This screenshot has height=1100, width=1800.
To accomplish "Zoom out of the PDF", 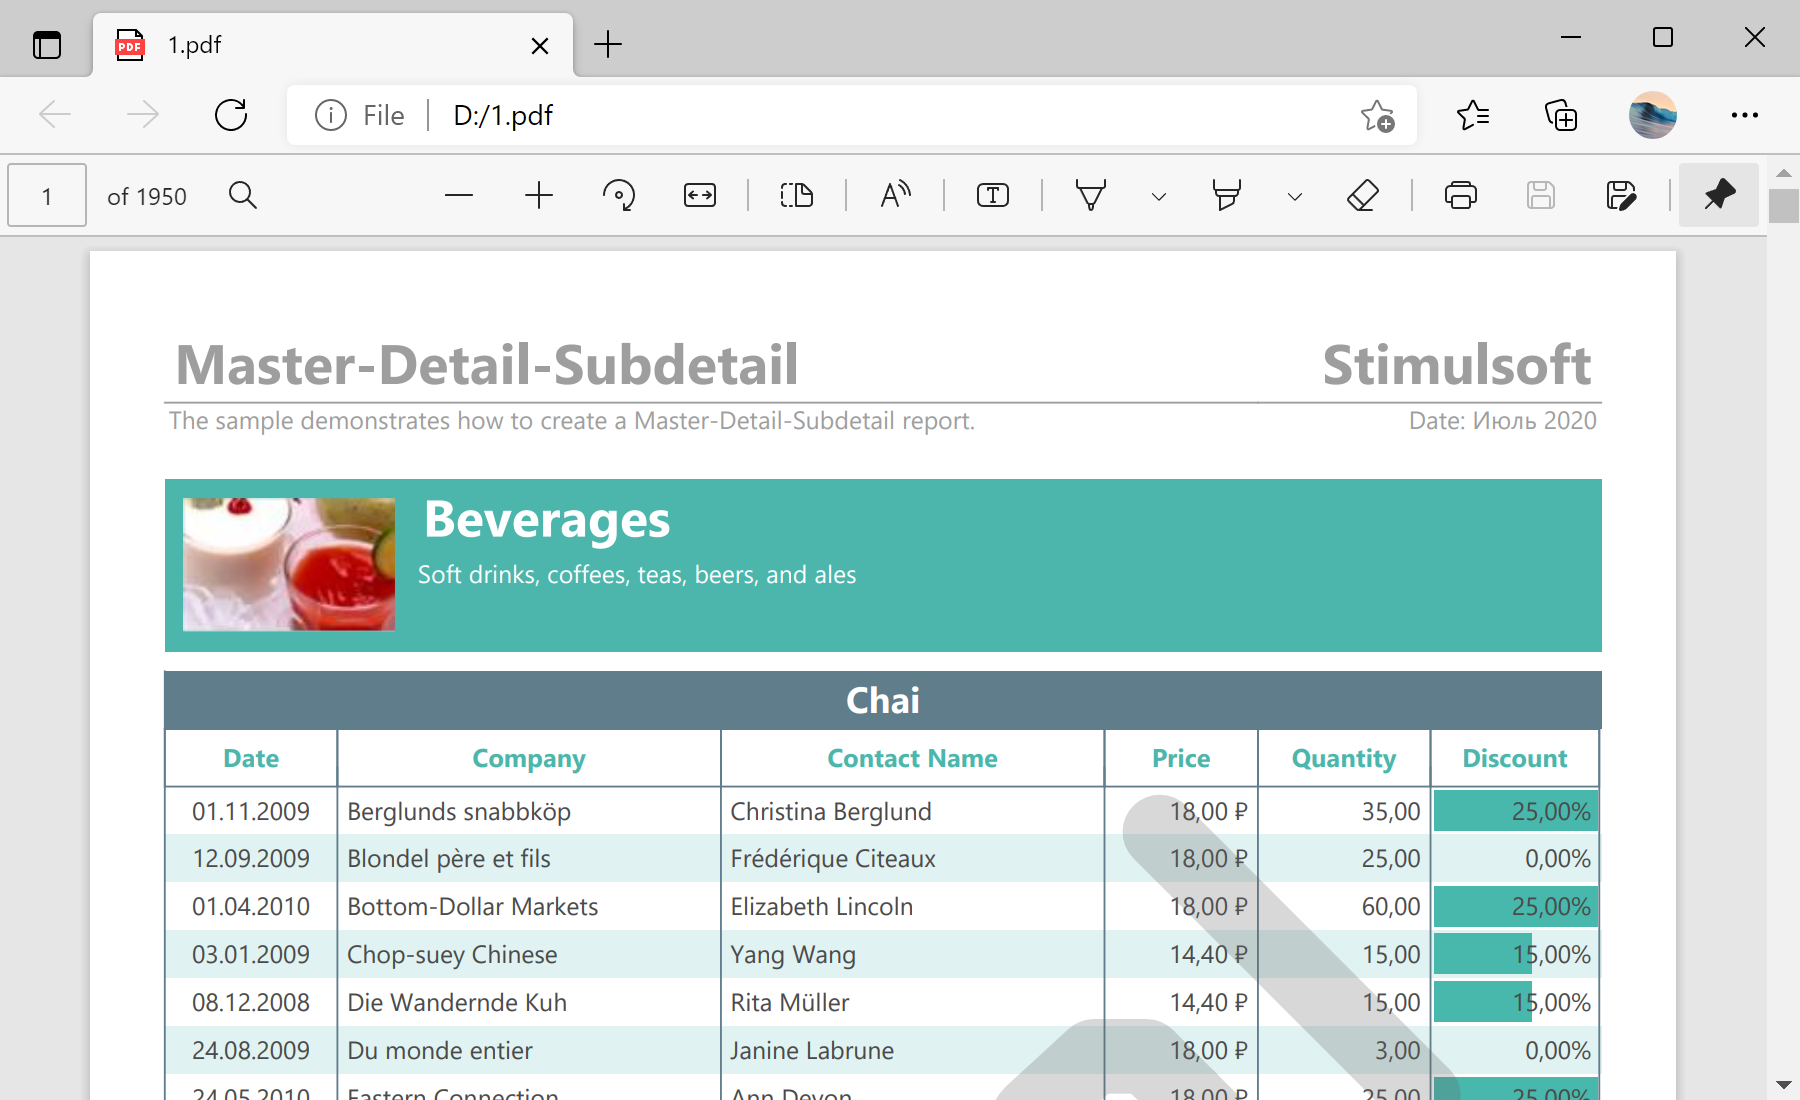I will [x=459, y=195].
